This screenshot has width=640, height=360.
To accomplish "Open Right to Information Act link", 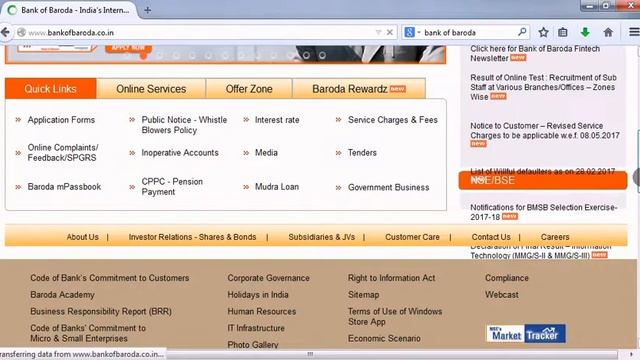I will (391, 278).
